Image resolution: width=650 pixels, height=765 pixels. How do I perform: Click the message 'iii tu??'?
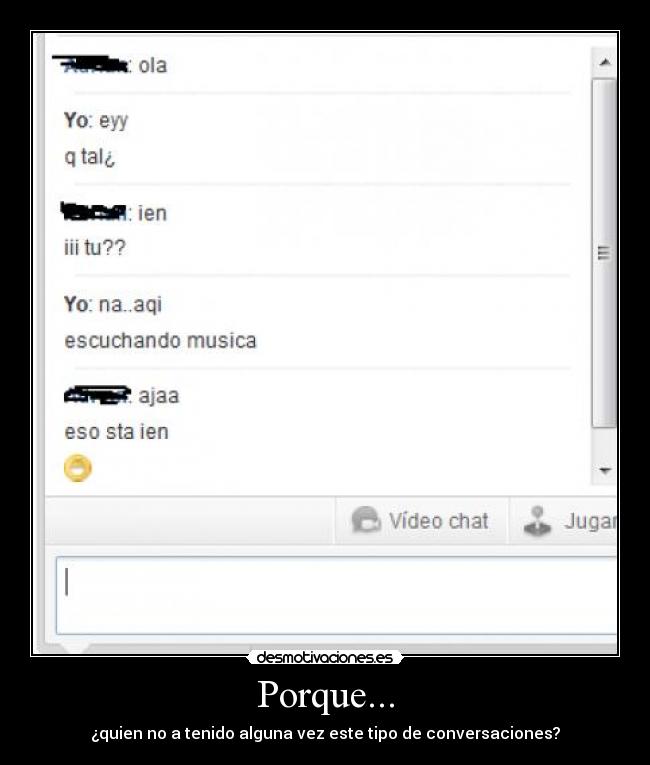[x=95, y=247]
